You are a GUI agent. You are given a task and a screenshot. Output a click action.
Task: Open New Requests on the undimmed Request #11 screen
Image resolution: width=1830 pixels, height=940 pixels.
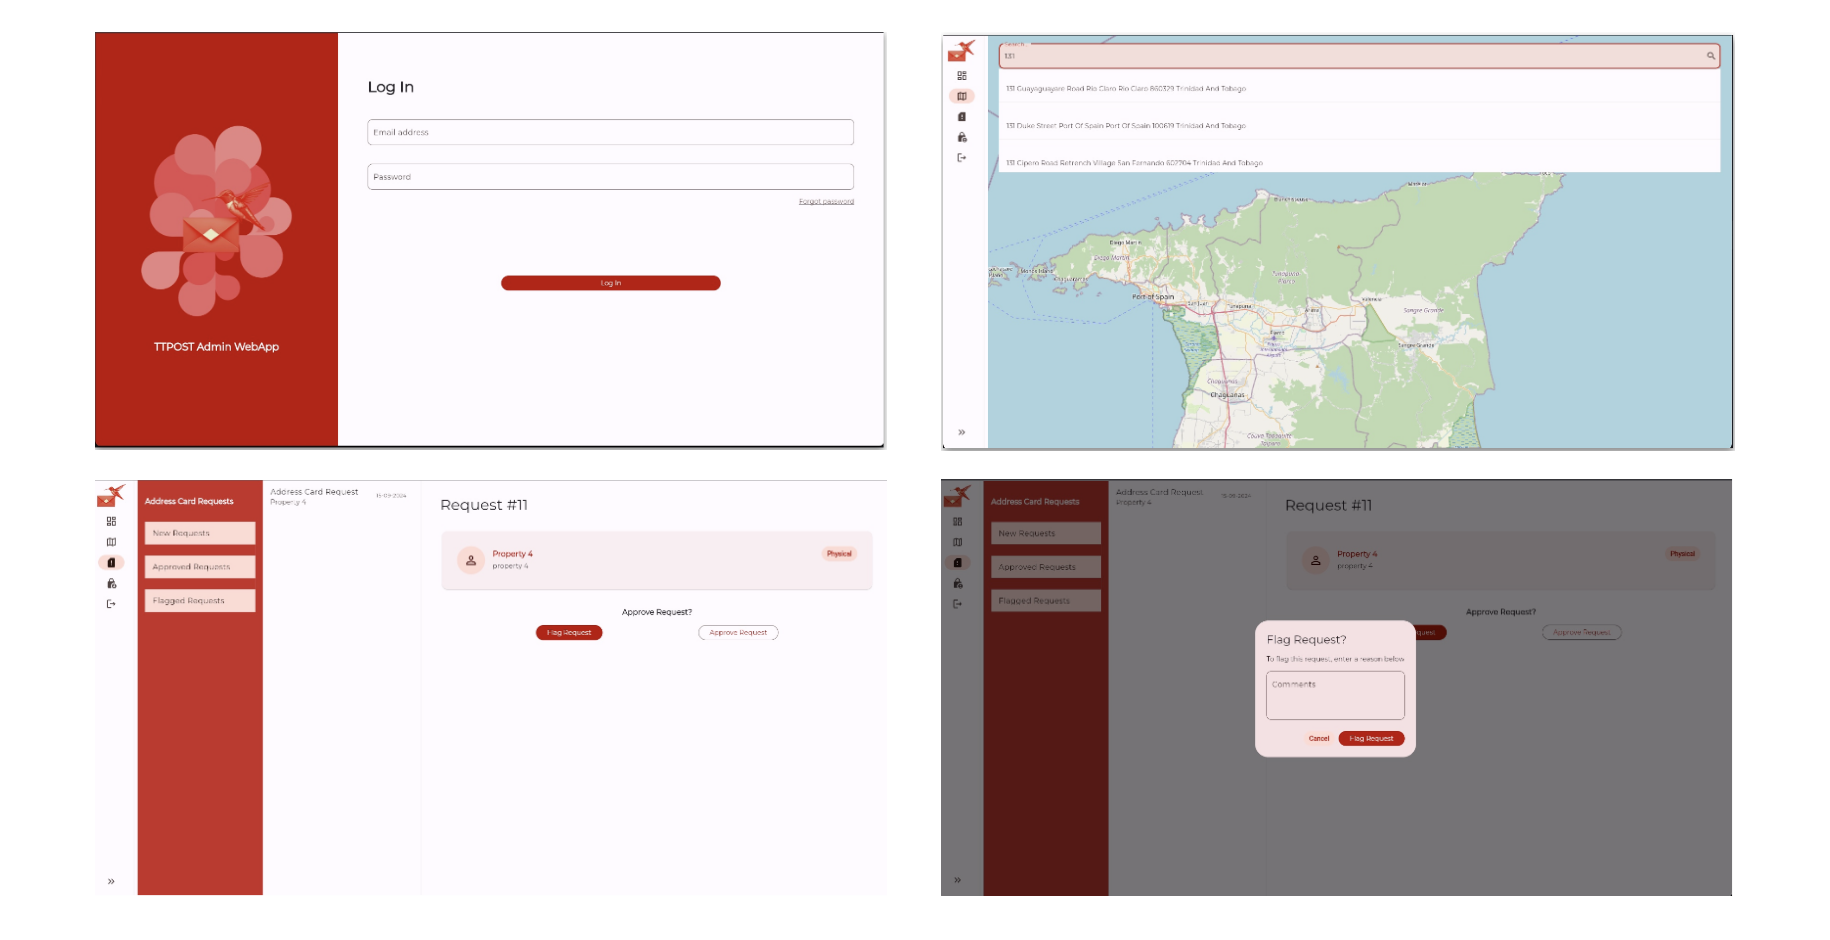200,533
